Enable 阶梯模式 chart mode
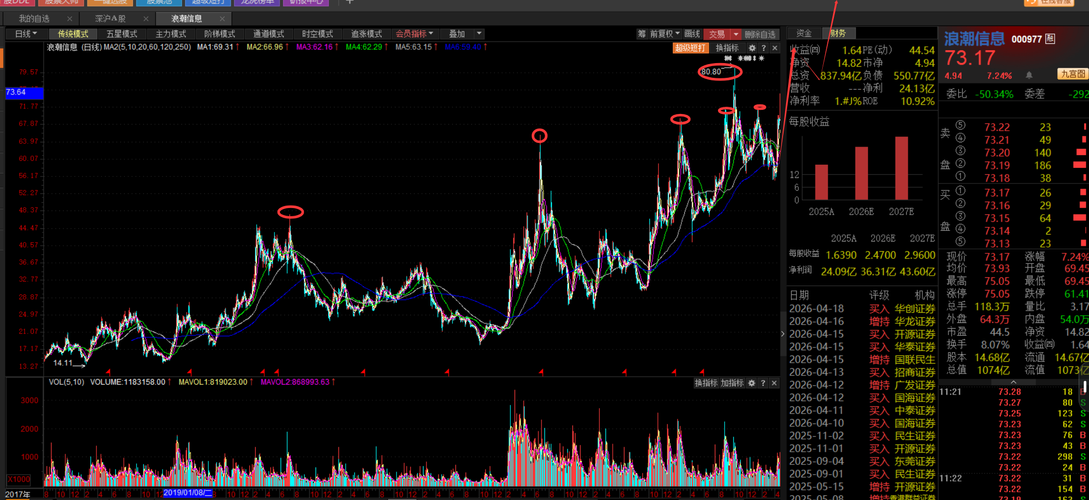 (x=219, y=33)
